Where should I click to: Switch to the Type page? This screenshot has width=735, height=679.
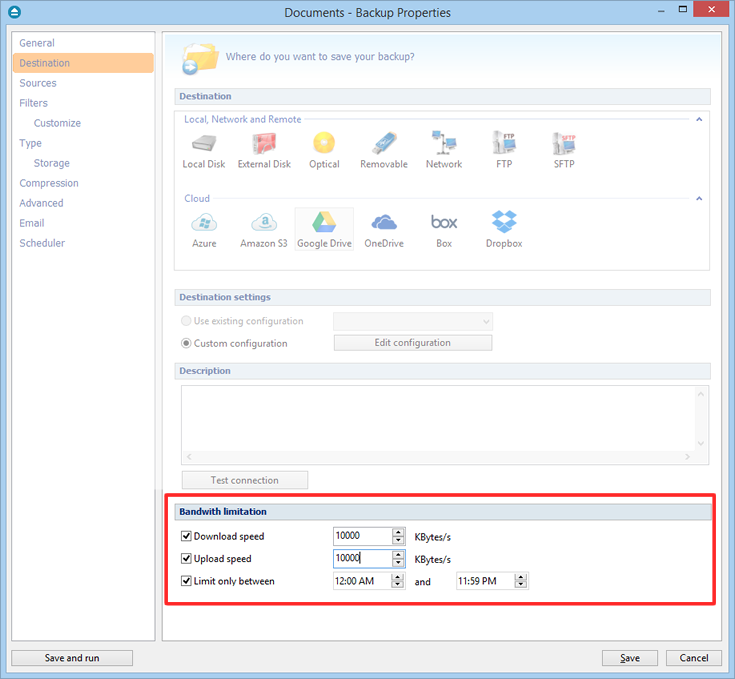click(83, 143)
